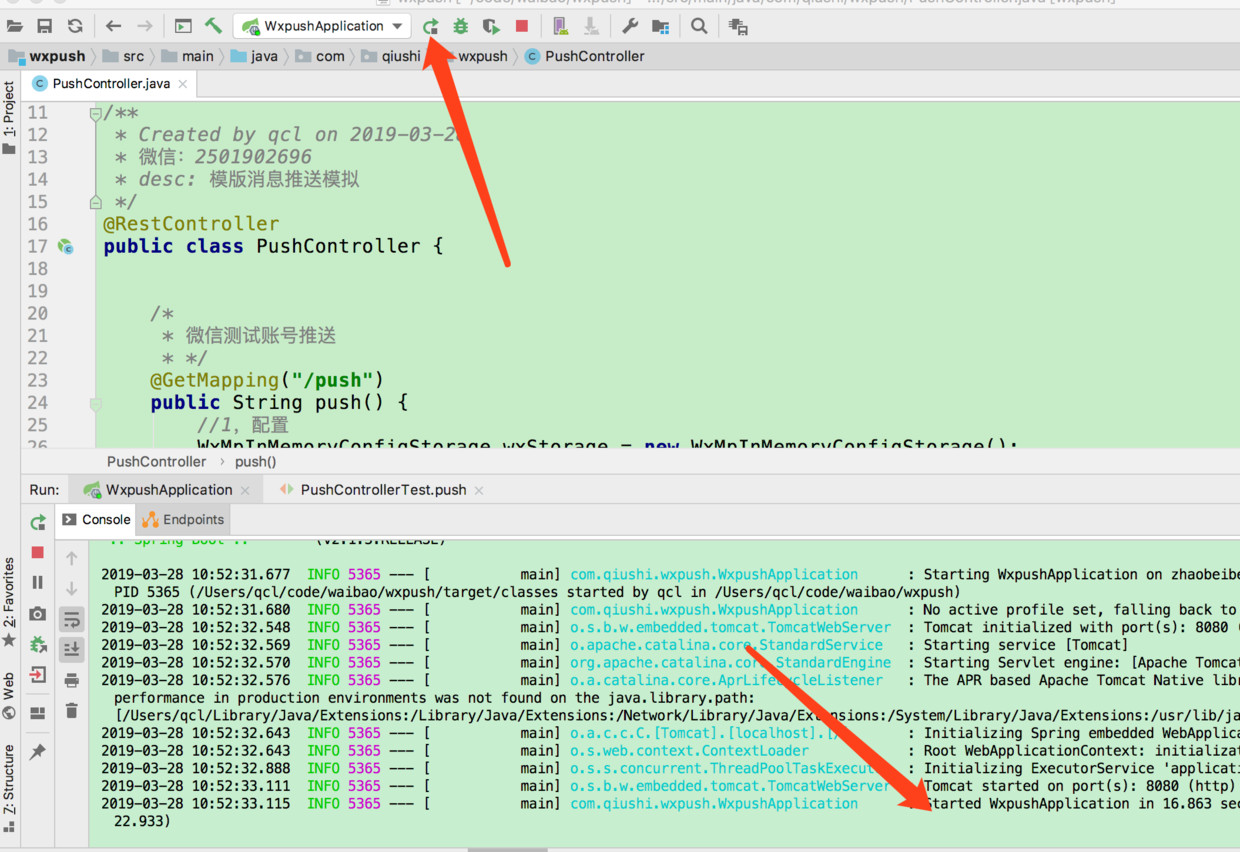1240x852 pixels.
Task: Navigate Forward with the right arrow icon
Action: pyautogui.click(x=145, y=26)
